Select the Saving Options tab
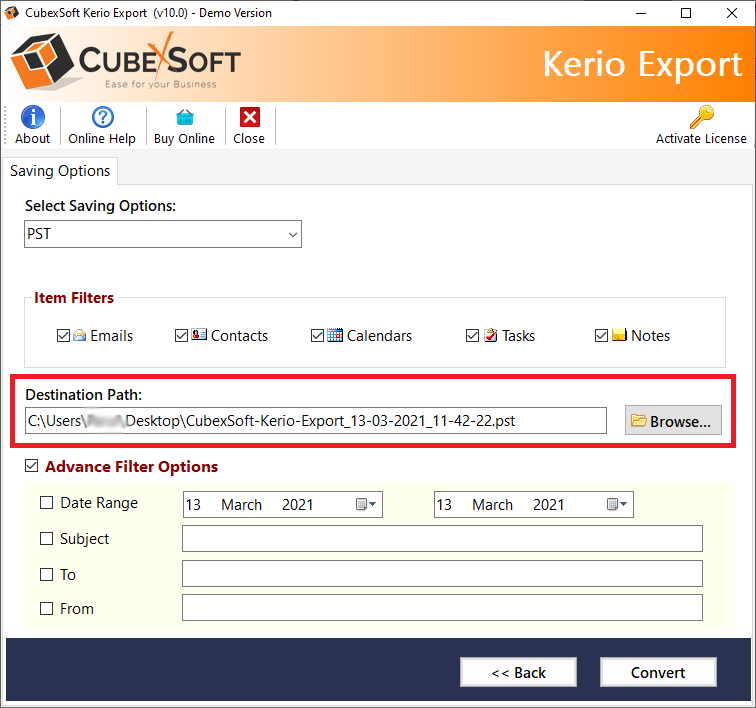 [x=60, y=171]
